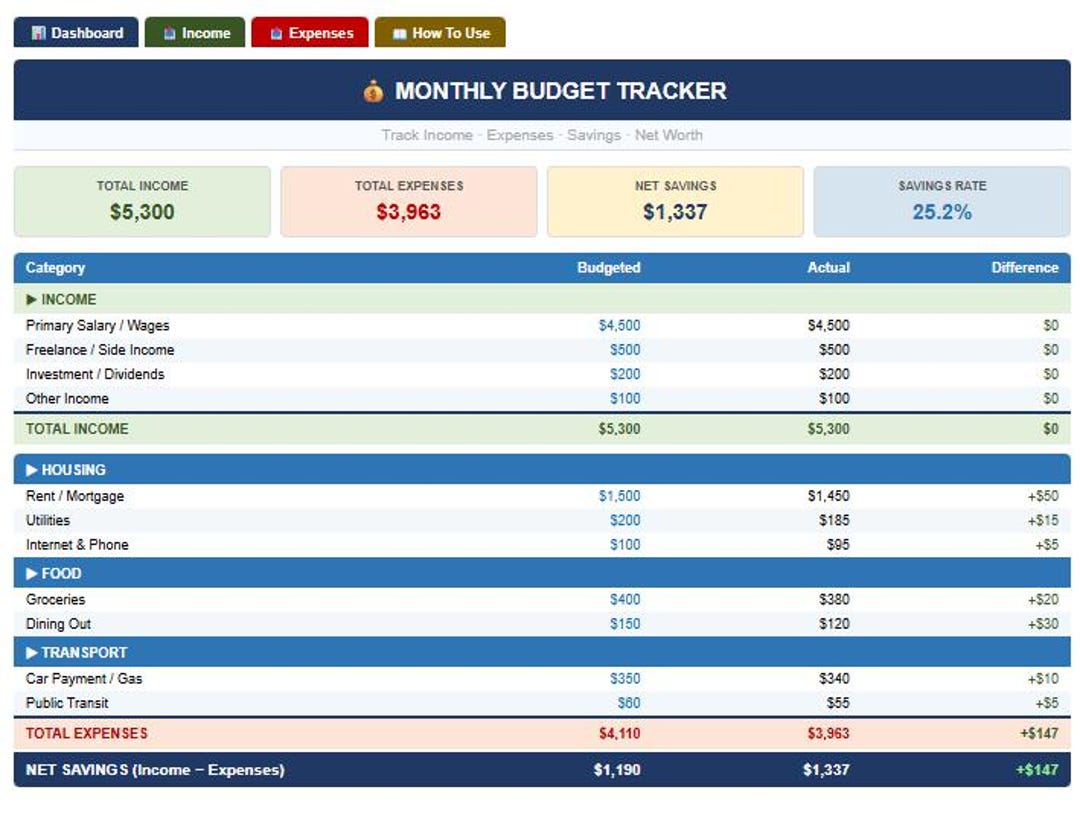This screenshot has width=1080, height=813.
Task: Select Rent / Mortgage difference +$50
Action: [x=1043, y=496]
